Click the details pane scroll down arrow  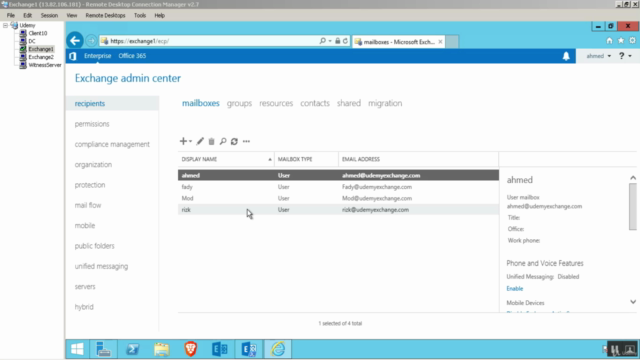(x=633, y=302)
